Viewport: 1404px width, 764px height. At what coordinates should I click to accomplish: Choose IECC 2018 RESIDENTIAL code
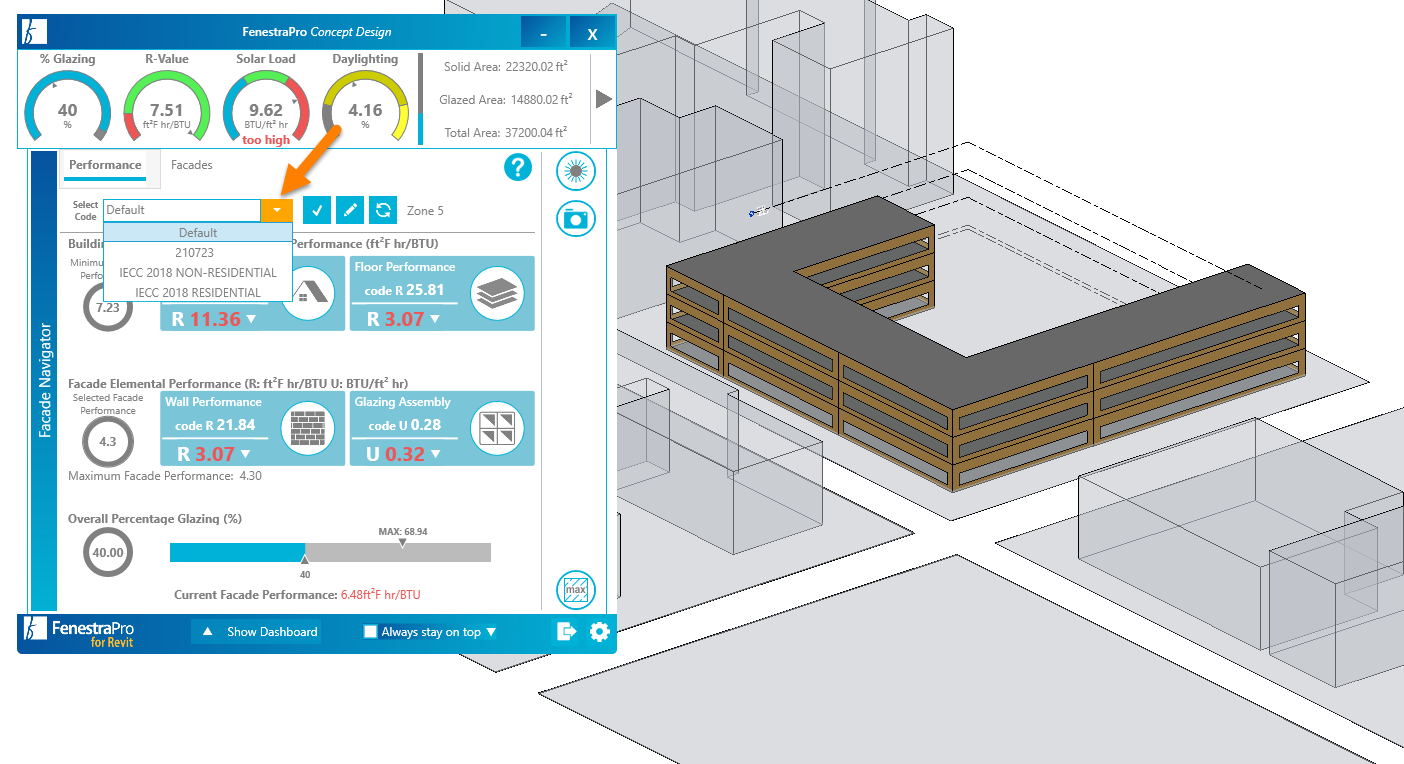tap(198, 293)
